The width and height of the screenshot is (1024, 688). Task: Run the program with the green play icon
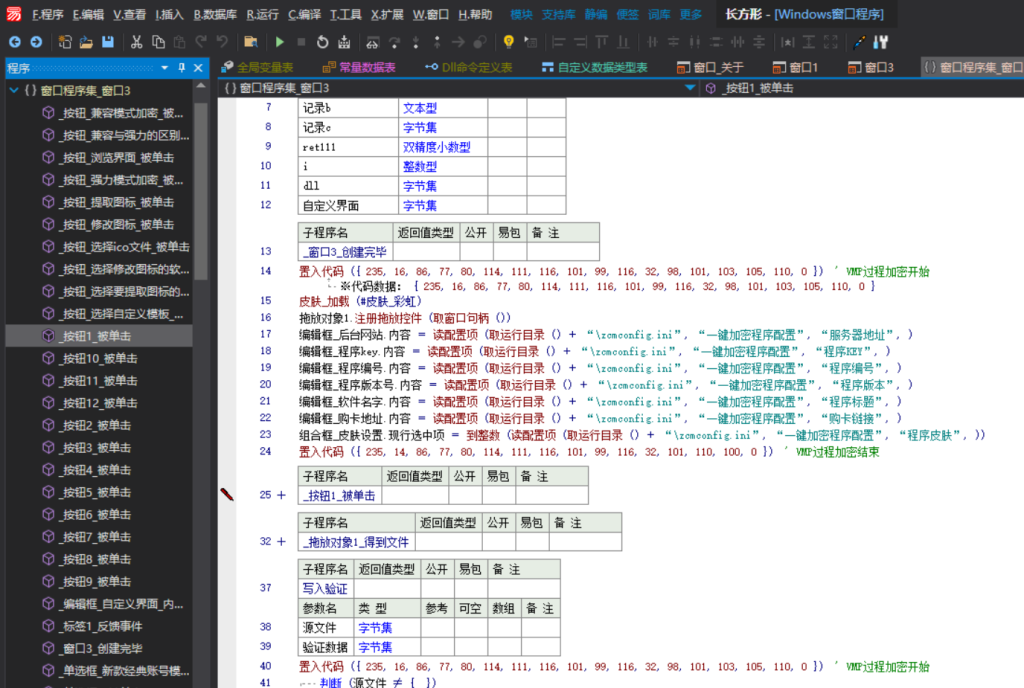click(281, 42)
